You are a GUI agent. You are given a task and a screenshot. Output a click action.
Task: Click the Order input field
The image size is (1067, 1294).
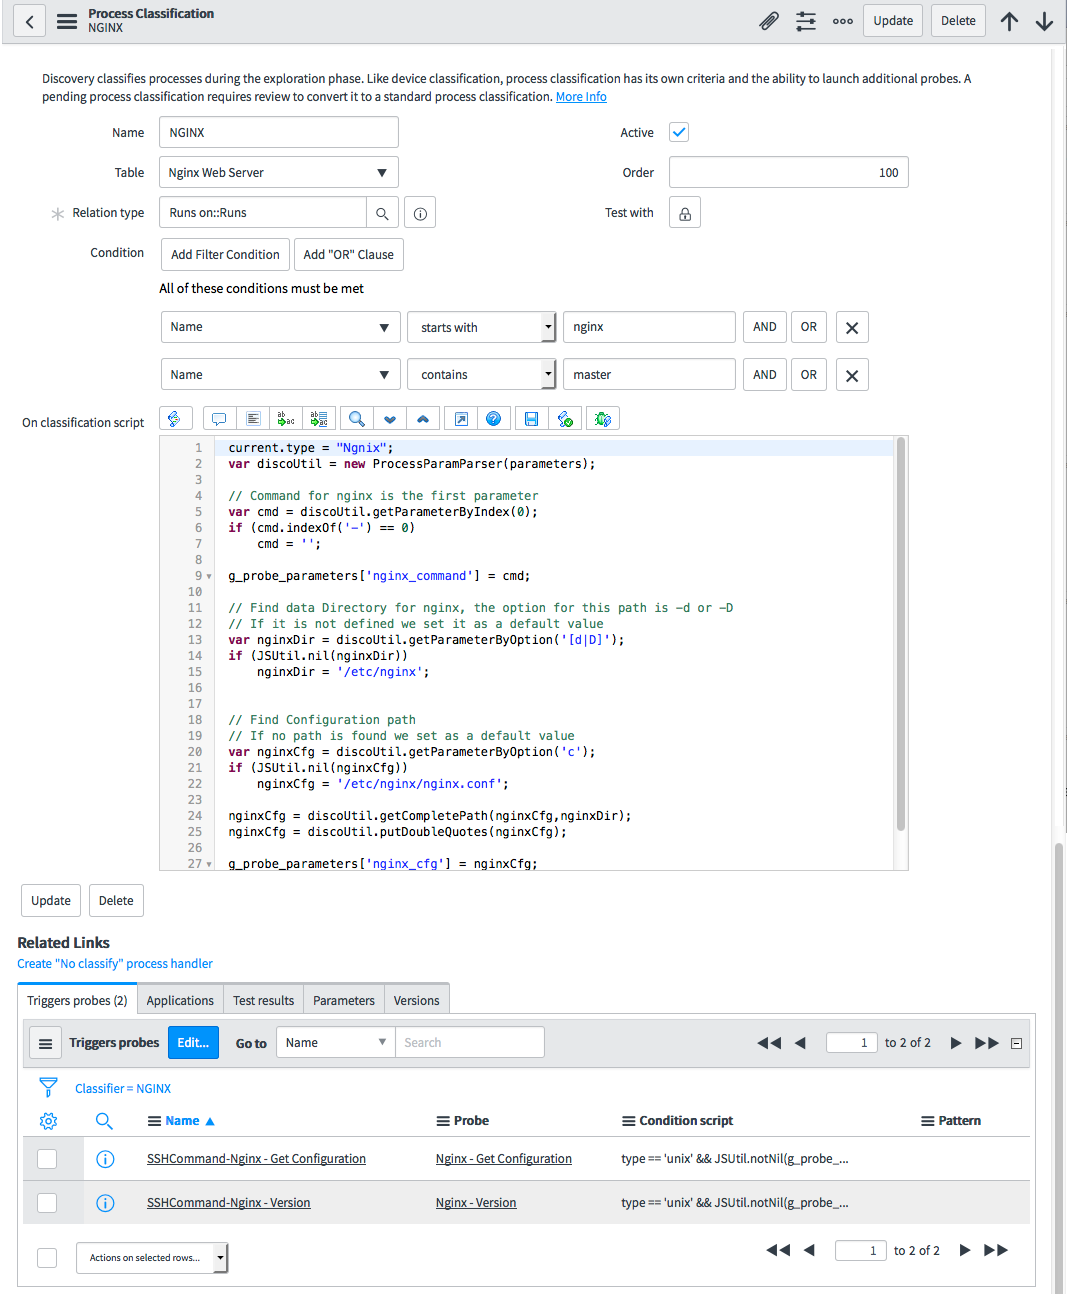coord(789,173)
